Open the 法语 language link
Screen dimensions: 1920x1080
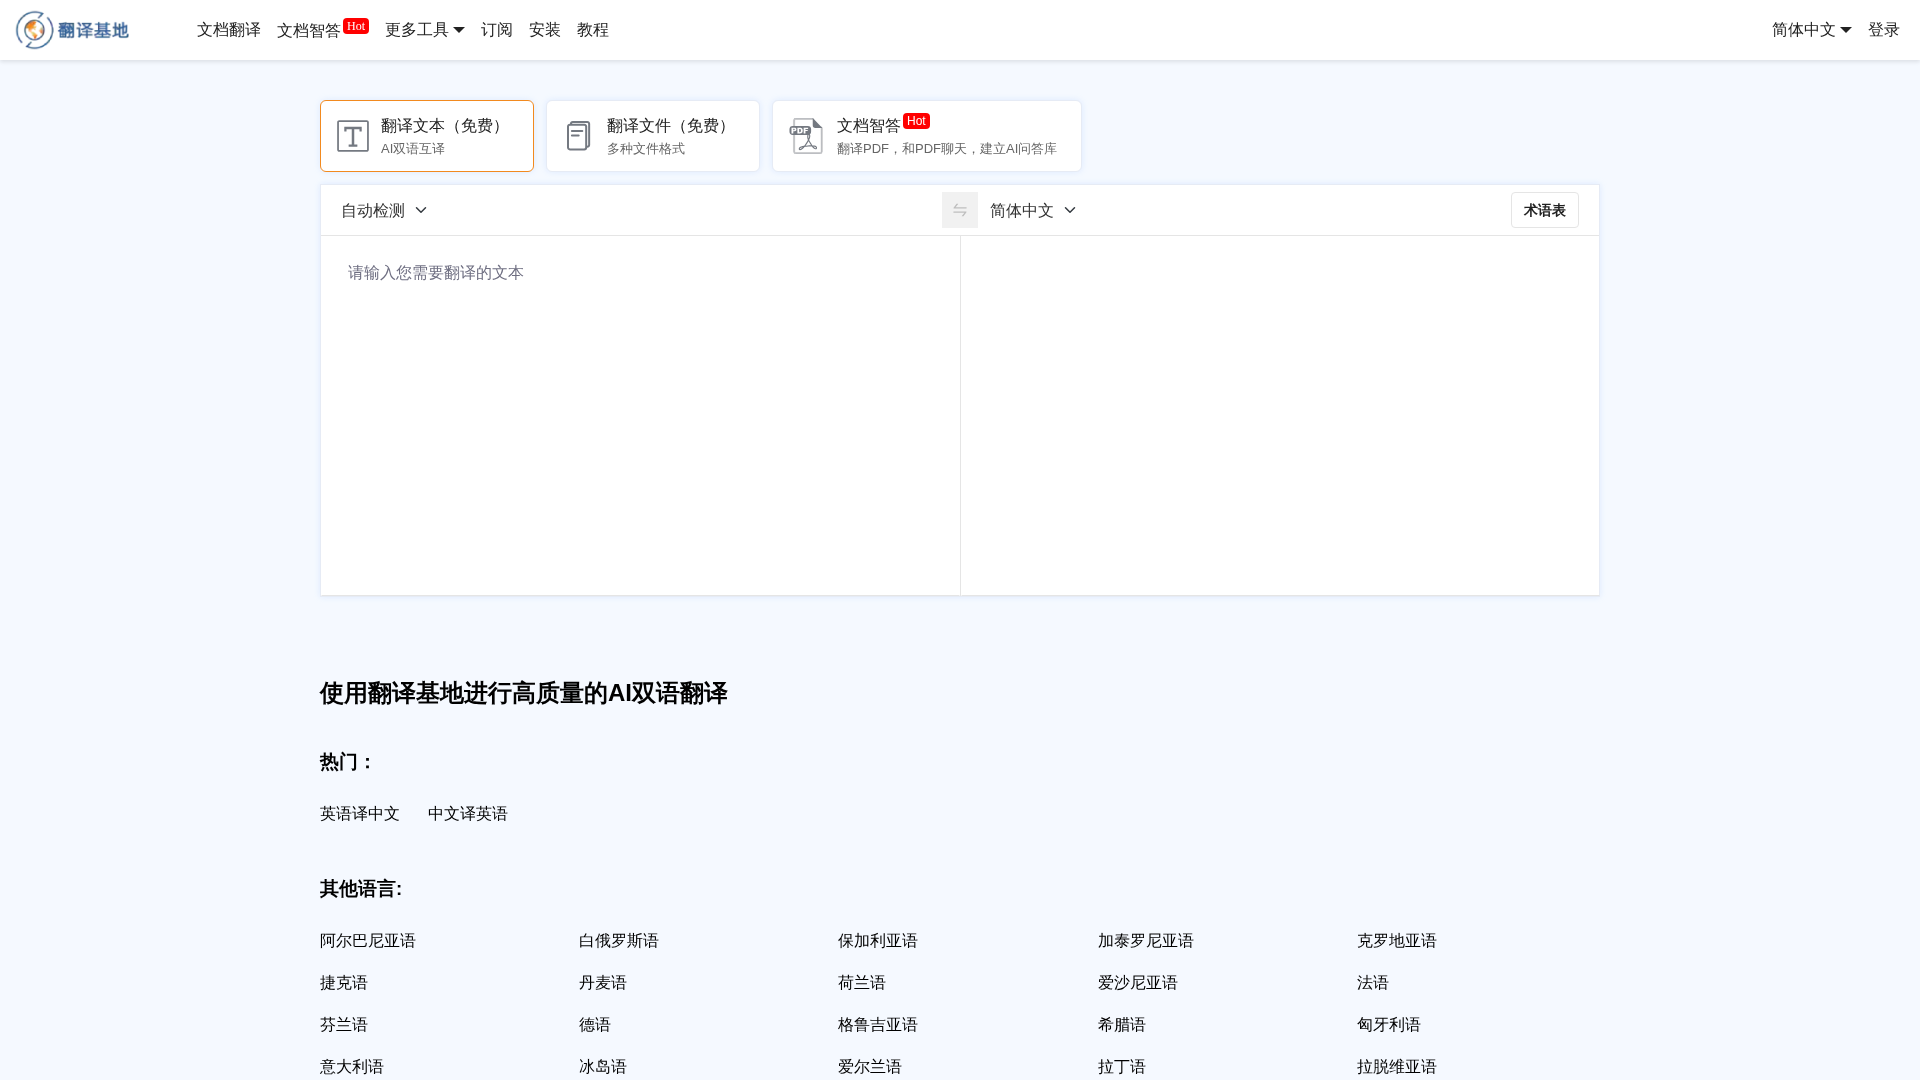coord(1372,983)
